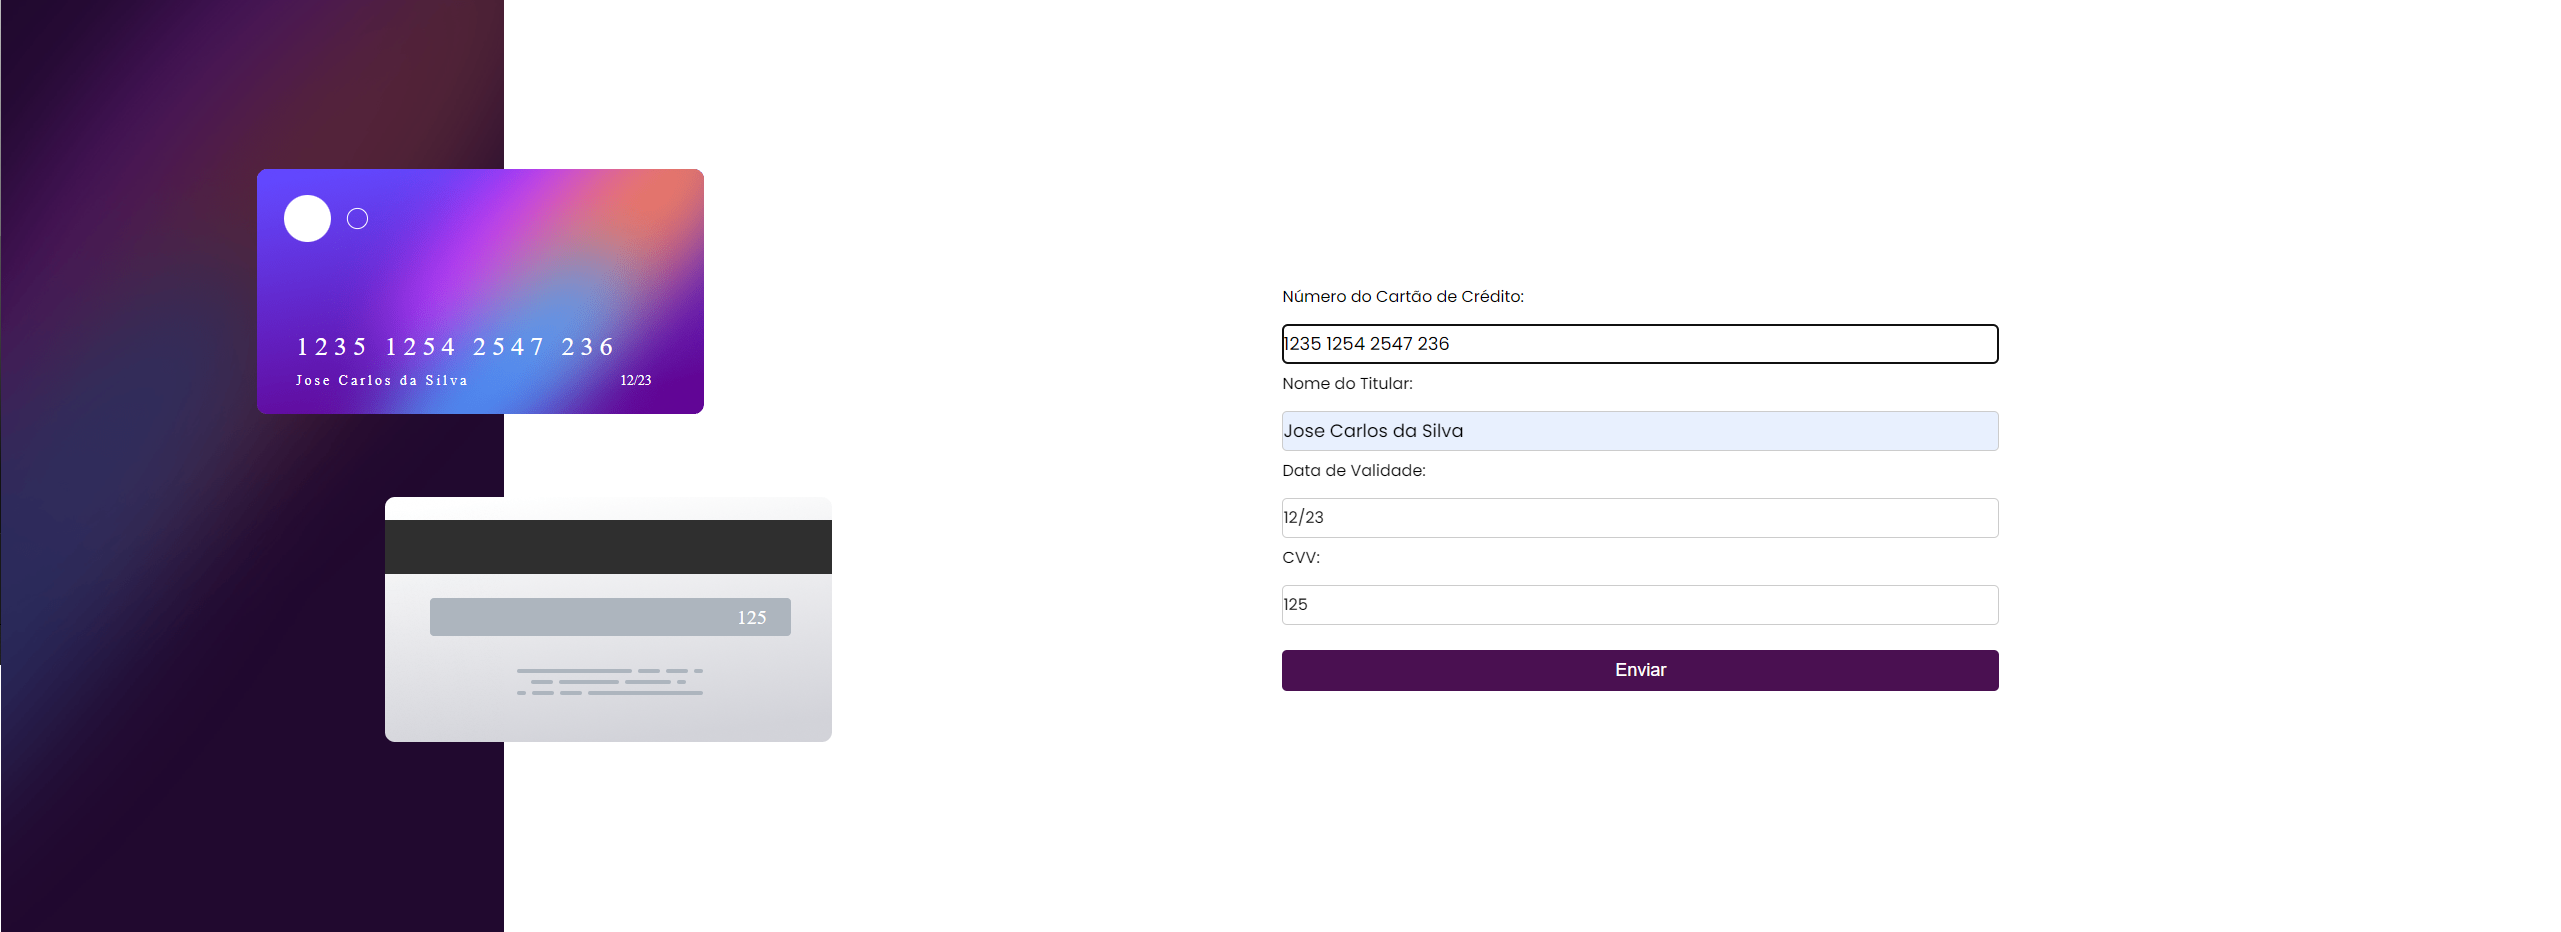This screenshot has height=932, width=2561.
Task: Click the black magnetic stripe on the card back
Action: (608, 546)
